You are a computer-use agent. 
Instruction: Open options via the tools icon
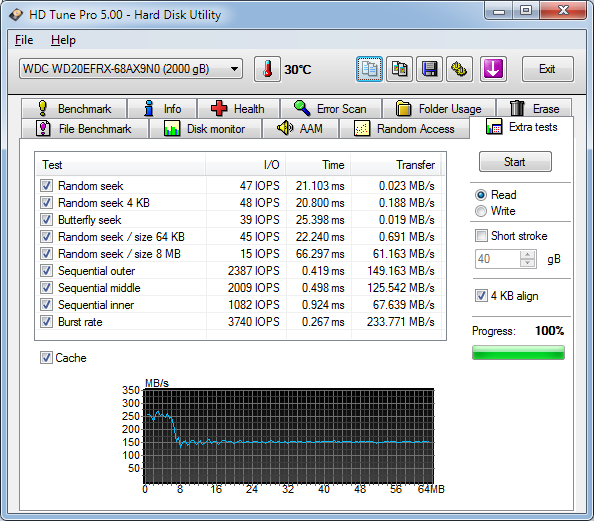tap(459, 69)
